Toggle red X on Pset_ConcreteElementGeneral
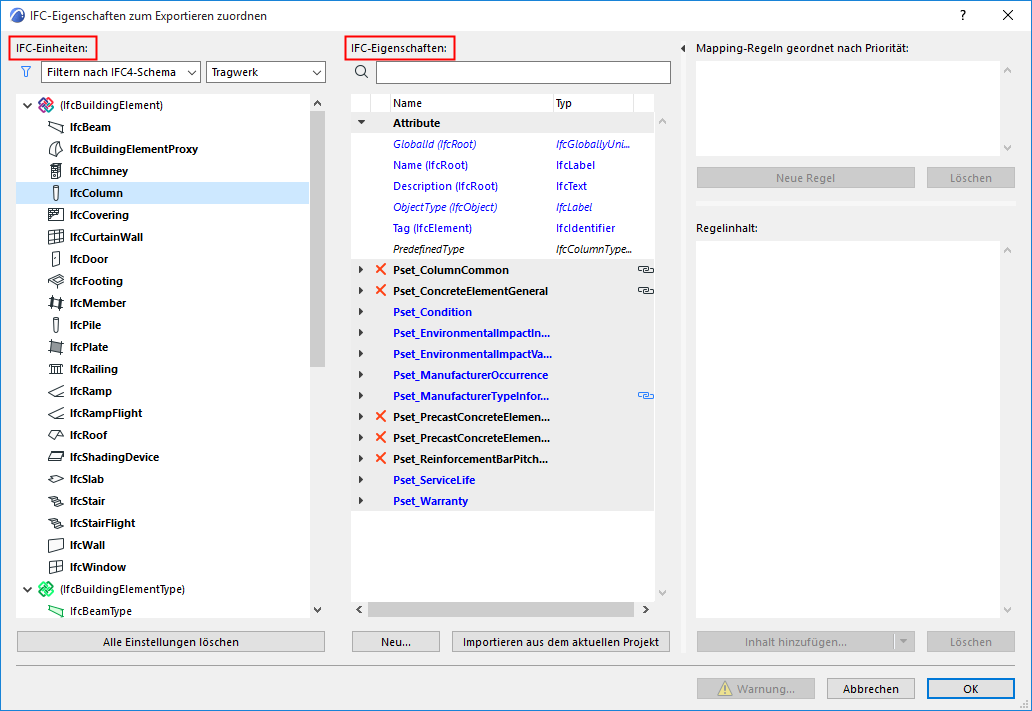Viewport: 1032px width, 711px height. tap(380, 290)
